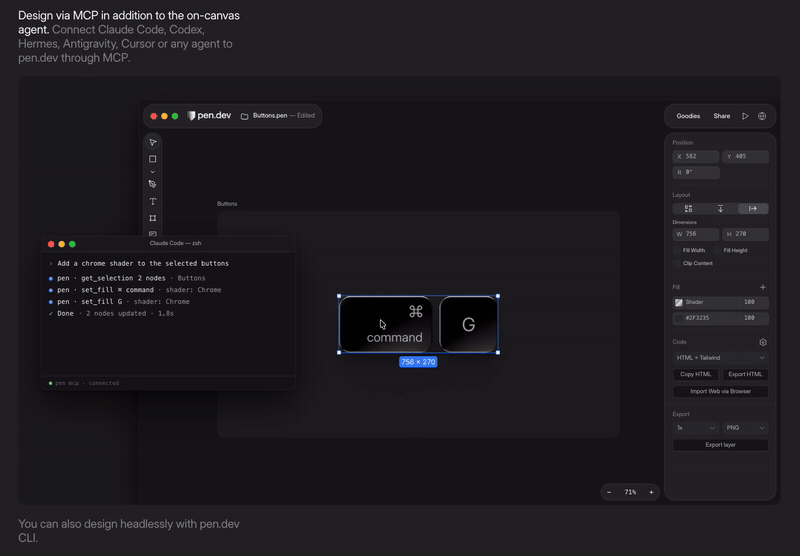Click the chrome shader prompt line
The width and height of the screenshot is (800, 556).
pos(139,264)
